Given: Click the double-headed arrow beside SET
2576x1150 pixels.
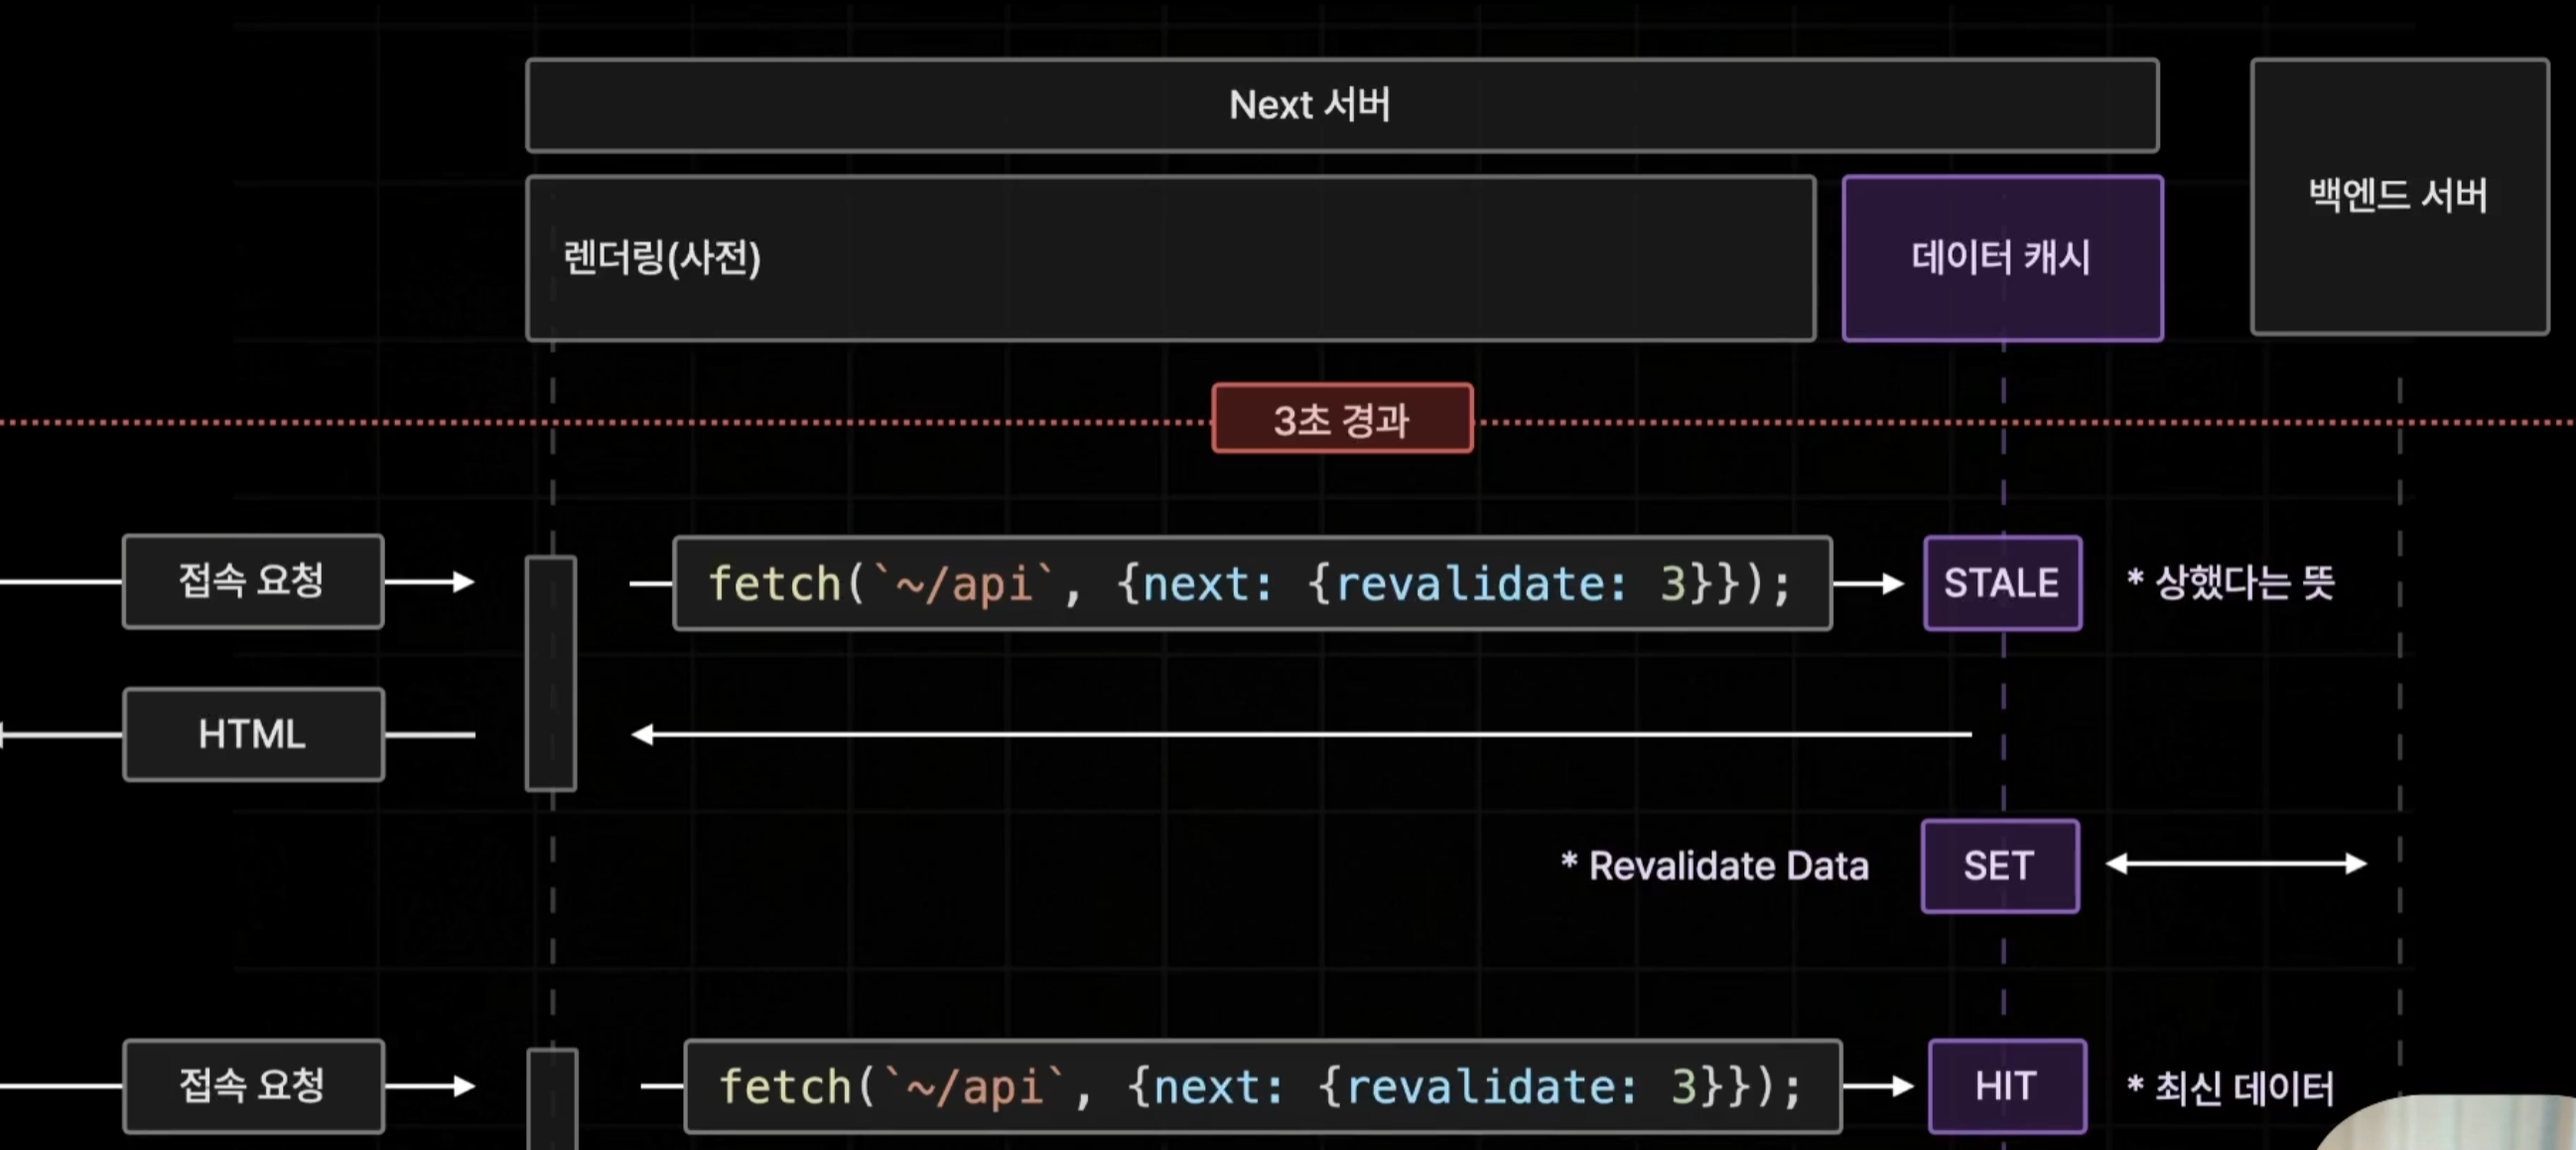Looking at the screenshot, I should click(2236, 864).
